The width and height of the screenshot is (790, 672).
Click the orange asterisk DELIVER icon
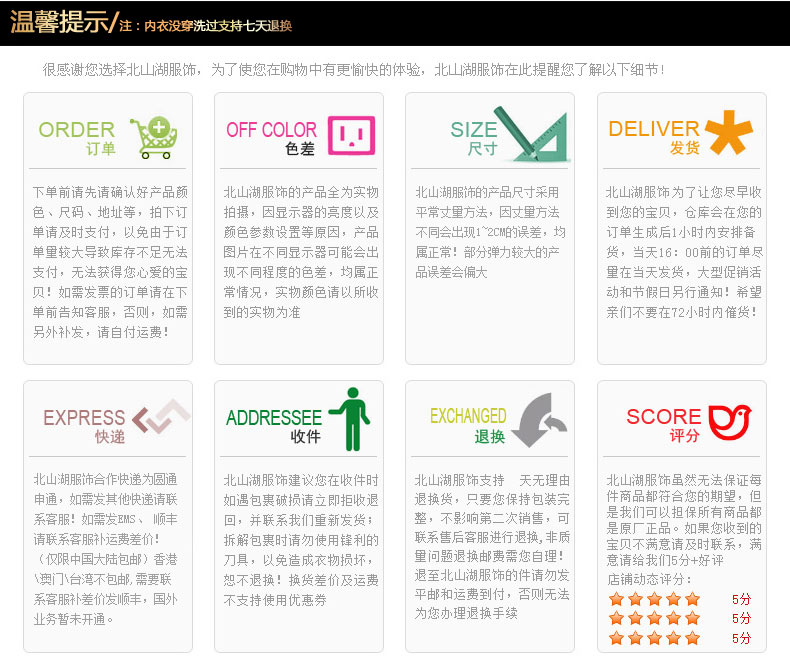point(729,132)
